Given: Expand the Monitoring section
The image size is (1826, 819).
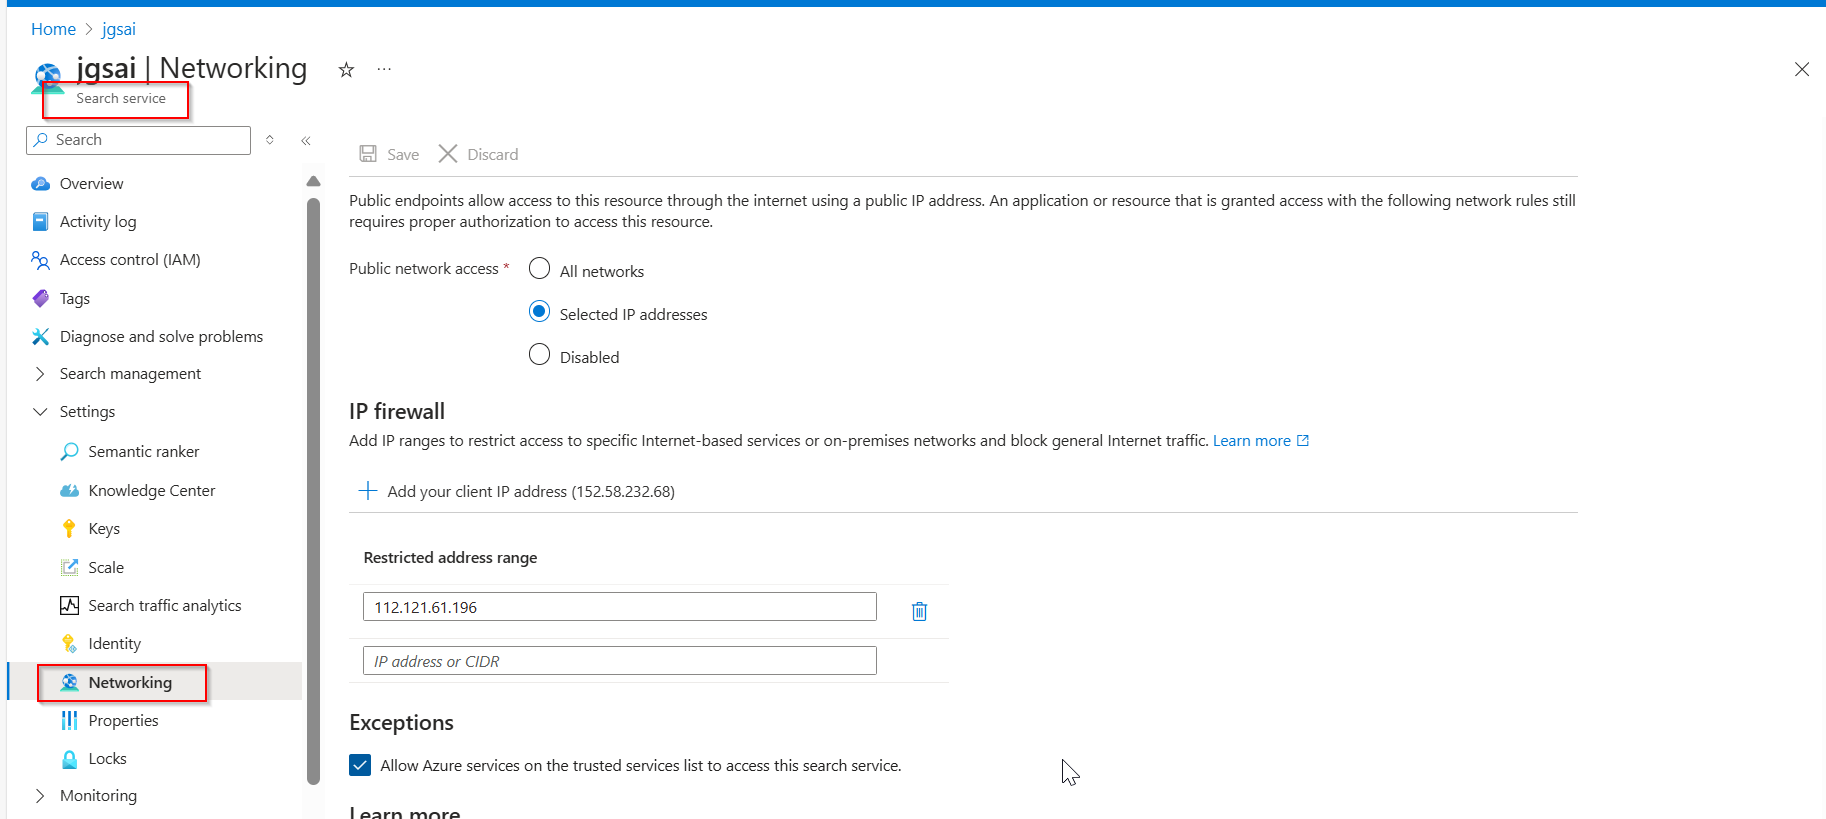Looking at the screenshot, I should click(40, 796).
